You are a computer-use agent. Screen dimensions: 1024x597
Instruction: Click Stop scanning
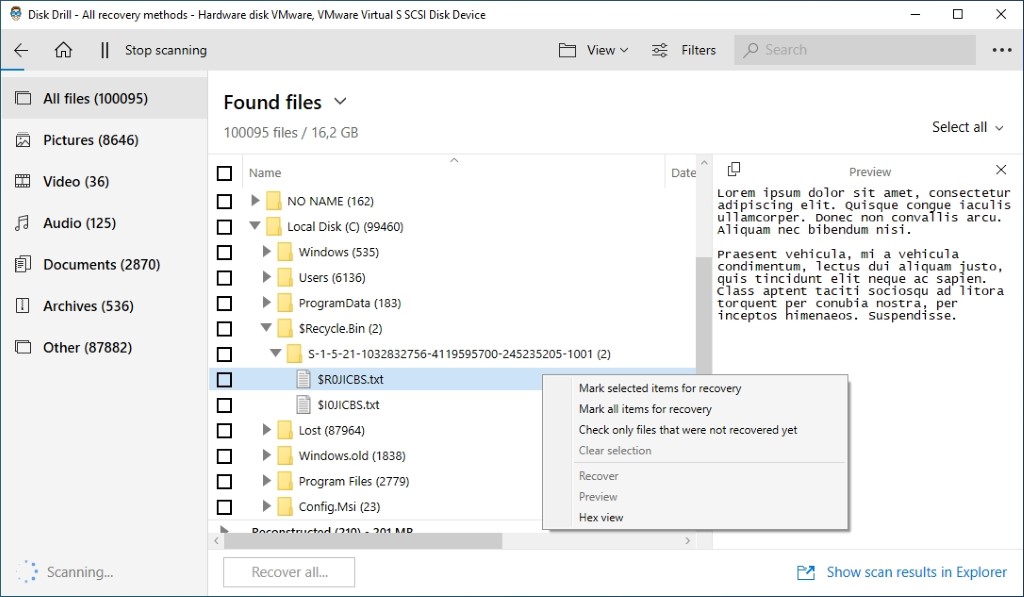point(166,50)
